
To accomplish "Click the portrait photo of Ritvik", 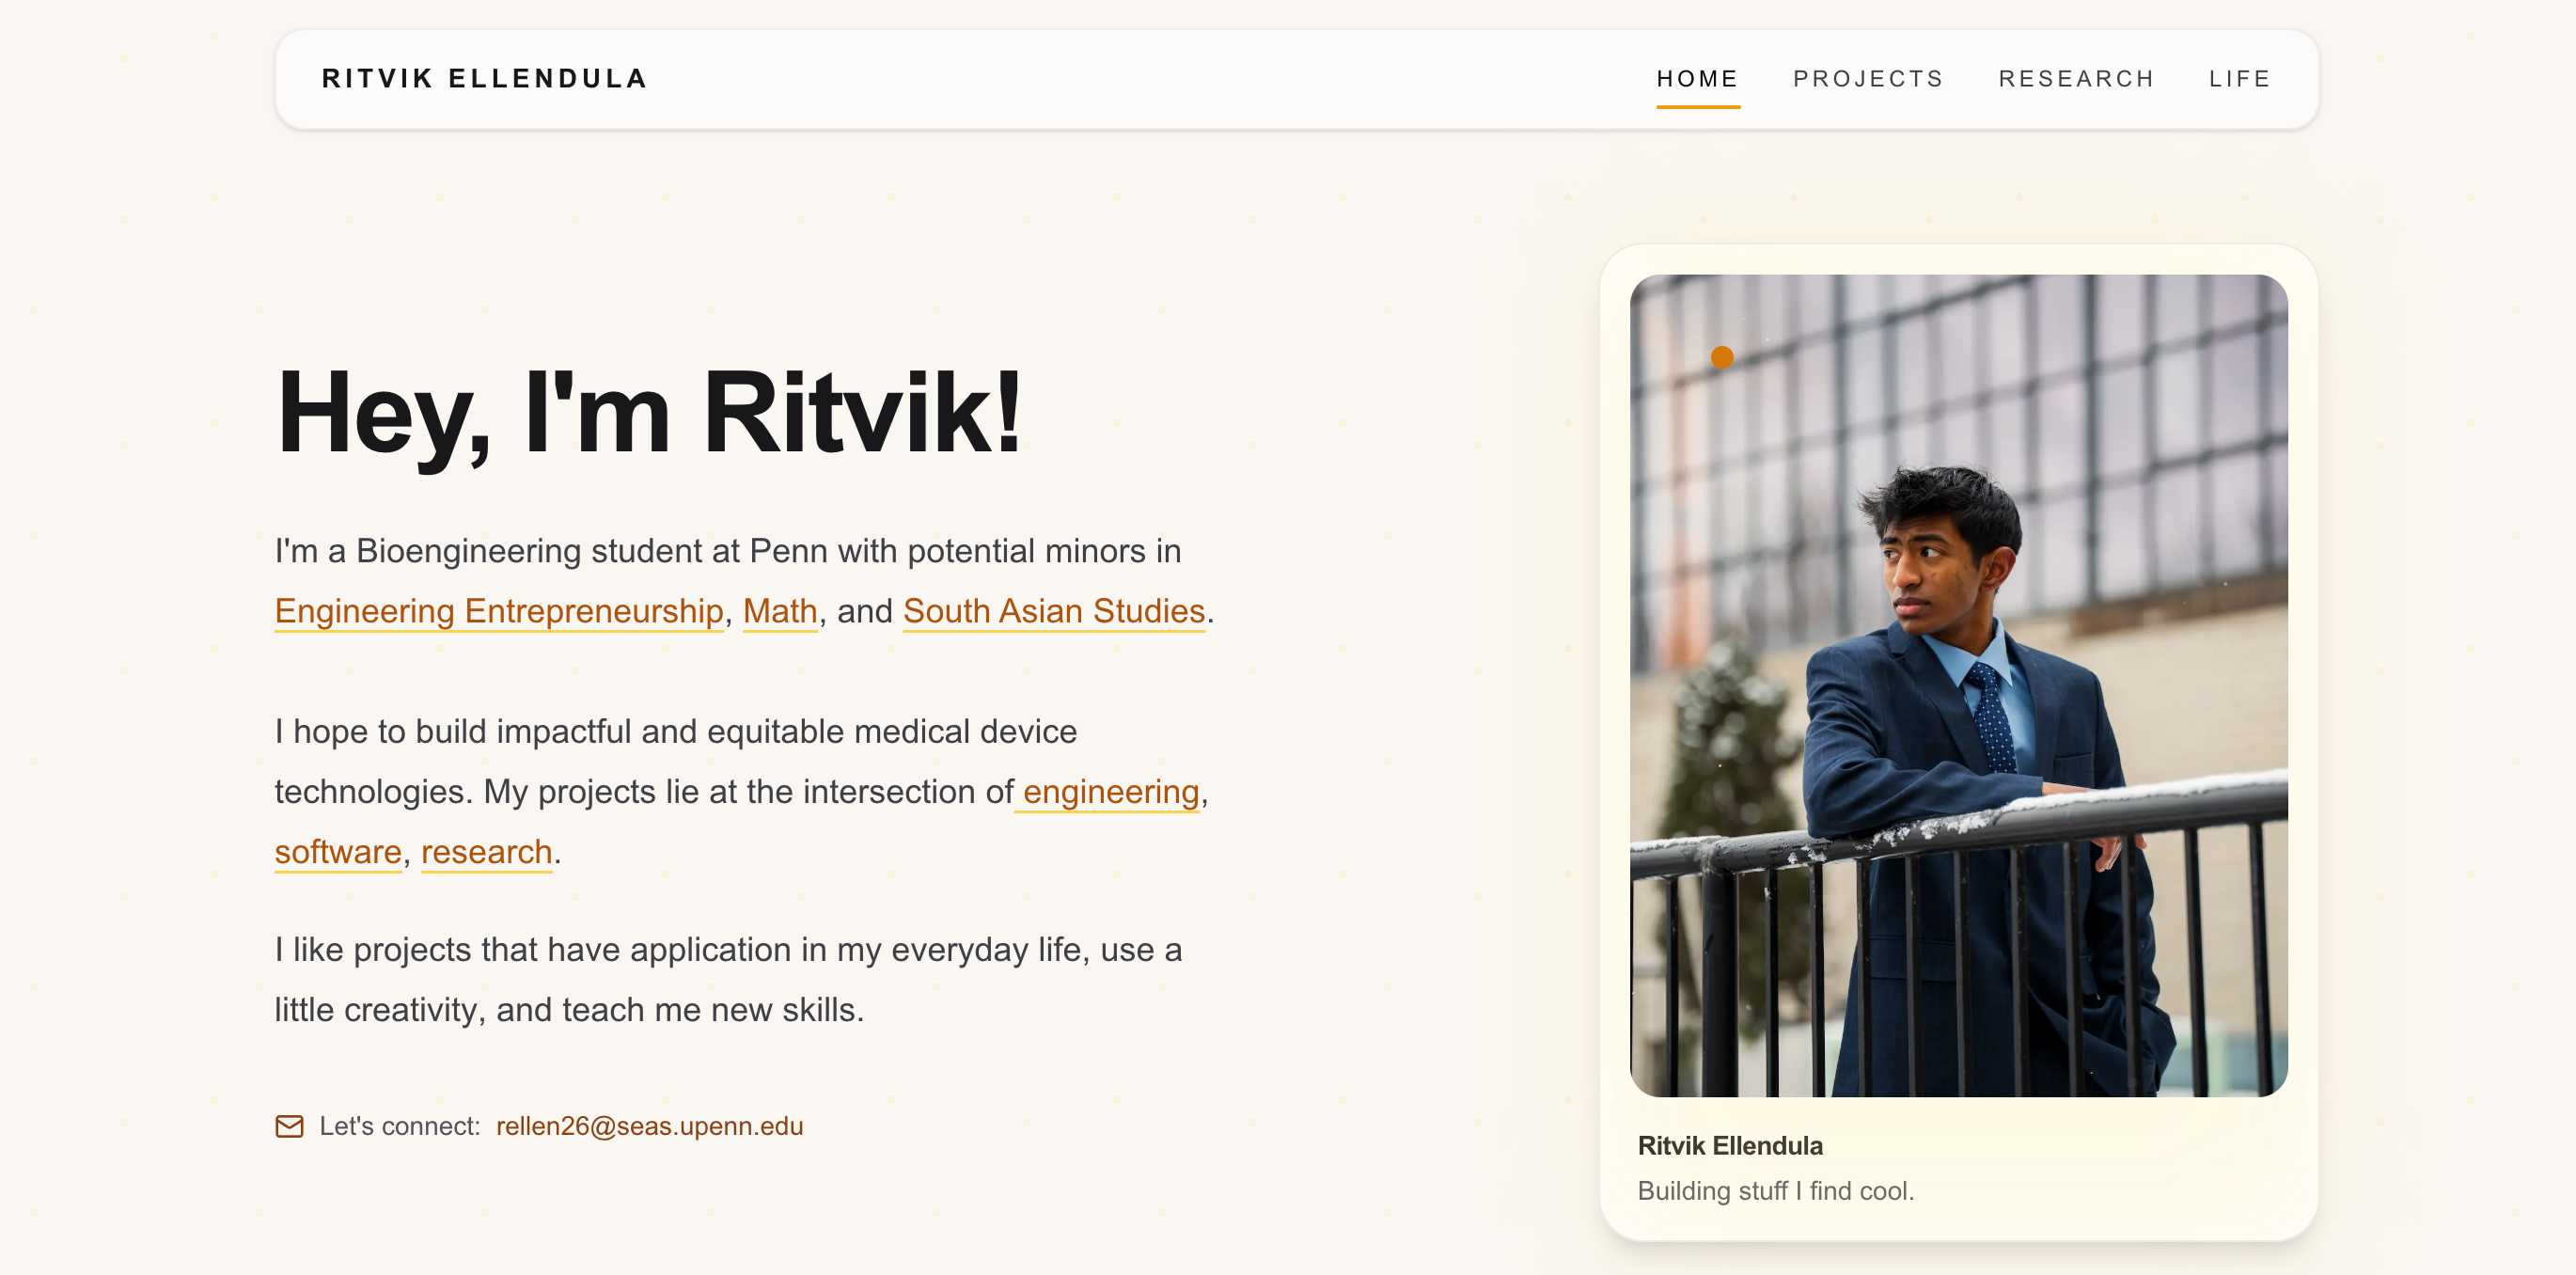I will coord(1958,686).
